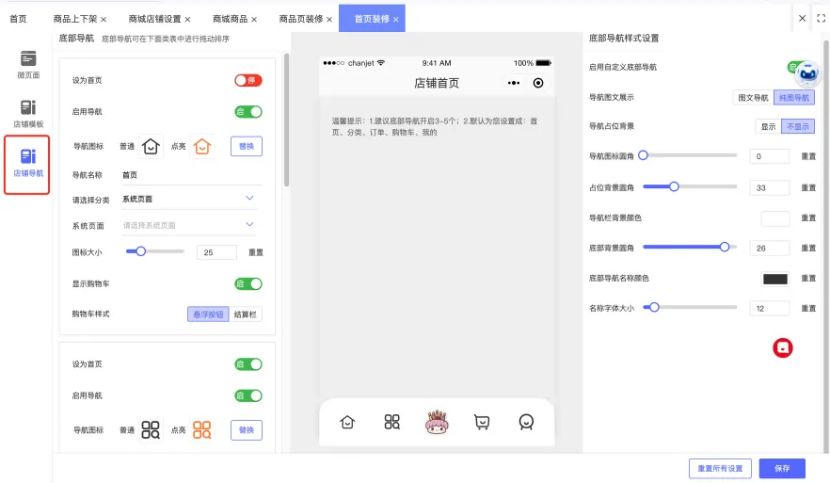The height and width of the screenshot is (483, 830).
Task: Click the cartoon avatar in center of navbar
Action: click(x=437, y=422)
